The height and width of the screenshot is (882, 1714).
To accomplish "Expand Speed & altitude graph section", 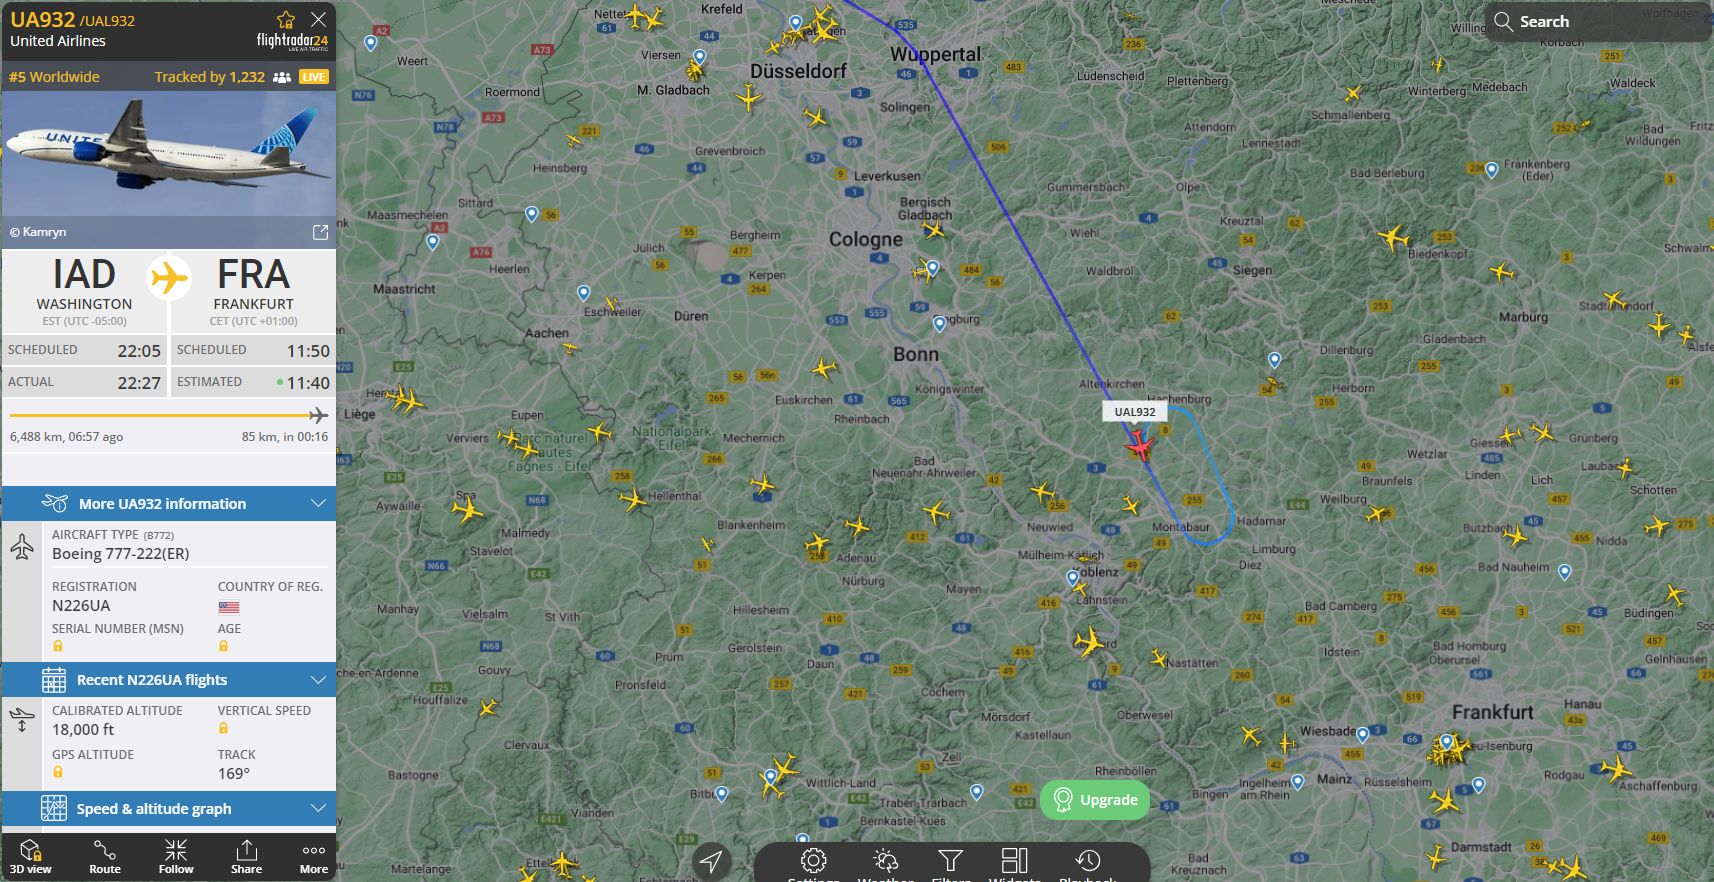I will [x=169, y=808].
